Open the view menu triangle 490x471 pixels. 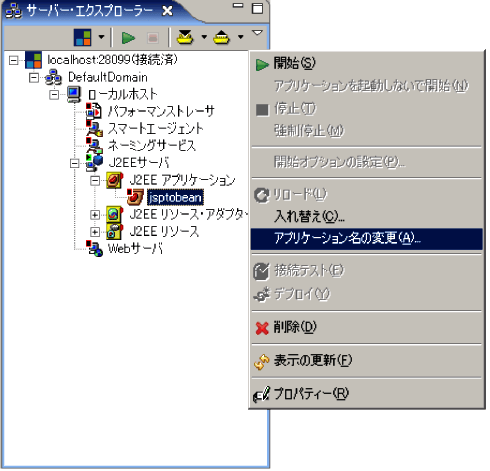(x=257, y=33)
